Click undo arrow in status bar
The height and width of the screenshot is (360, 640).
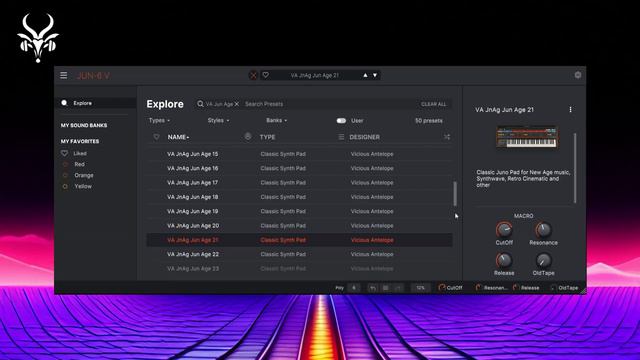tap(373, 288)
